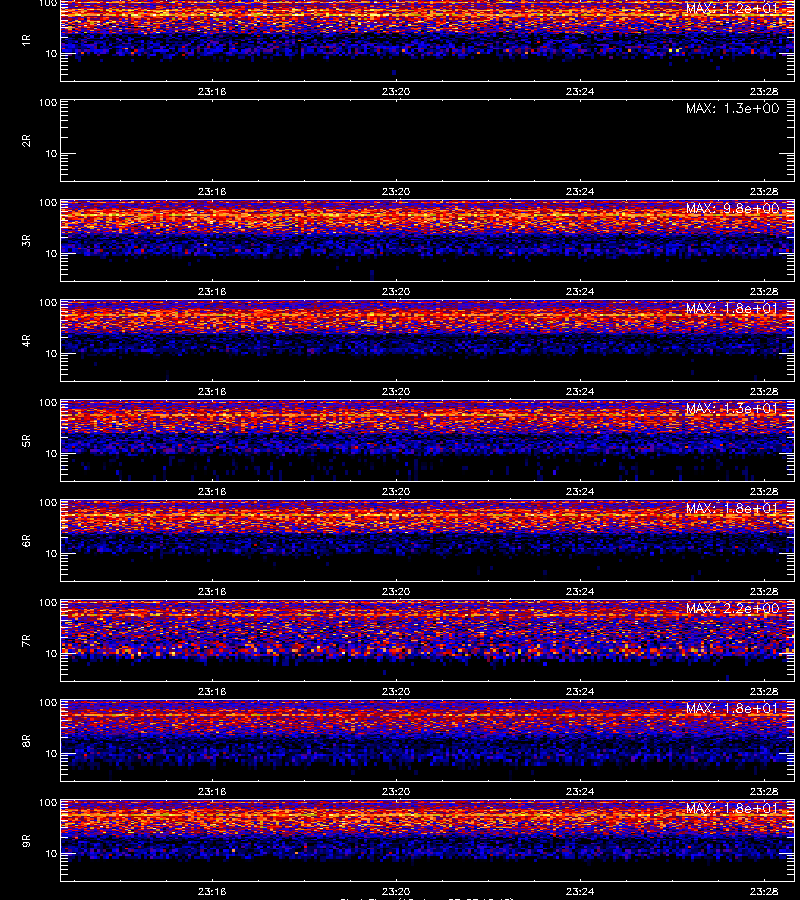Click the 5R panel axis label
Image resolution: width=800 pixels, height=900 pixels.
pos(26,441)
